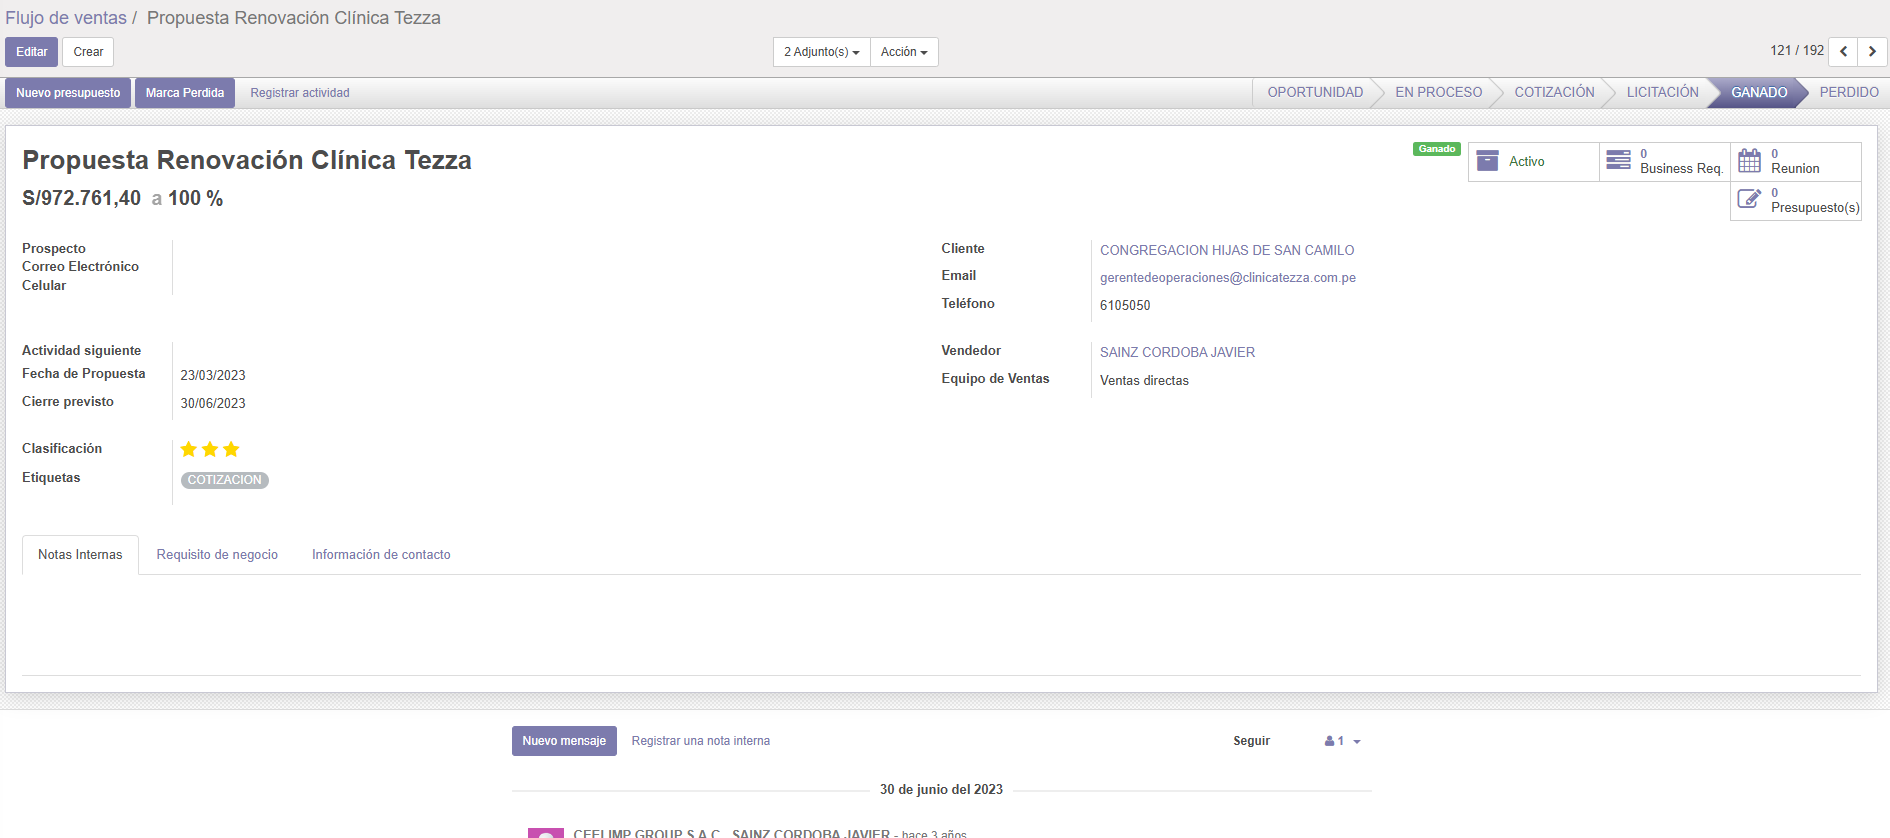Click the expected closing date 30/06/2023
The image size is (1890, 838).
(213, 404)
